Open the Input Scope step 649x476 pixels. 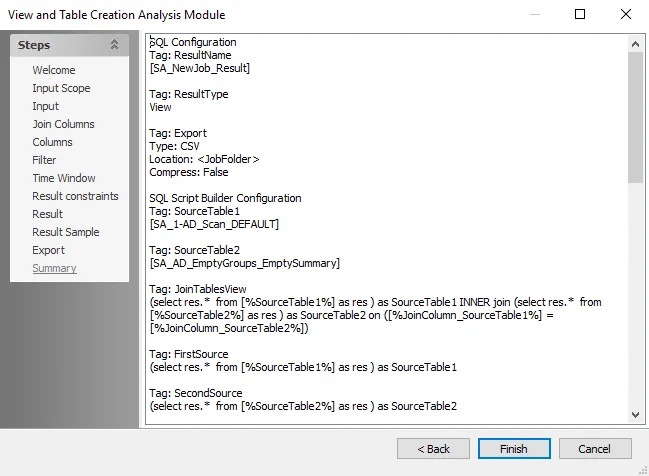(61, 88)
